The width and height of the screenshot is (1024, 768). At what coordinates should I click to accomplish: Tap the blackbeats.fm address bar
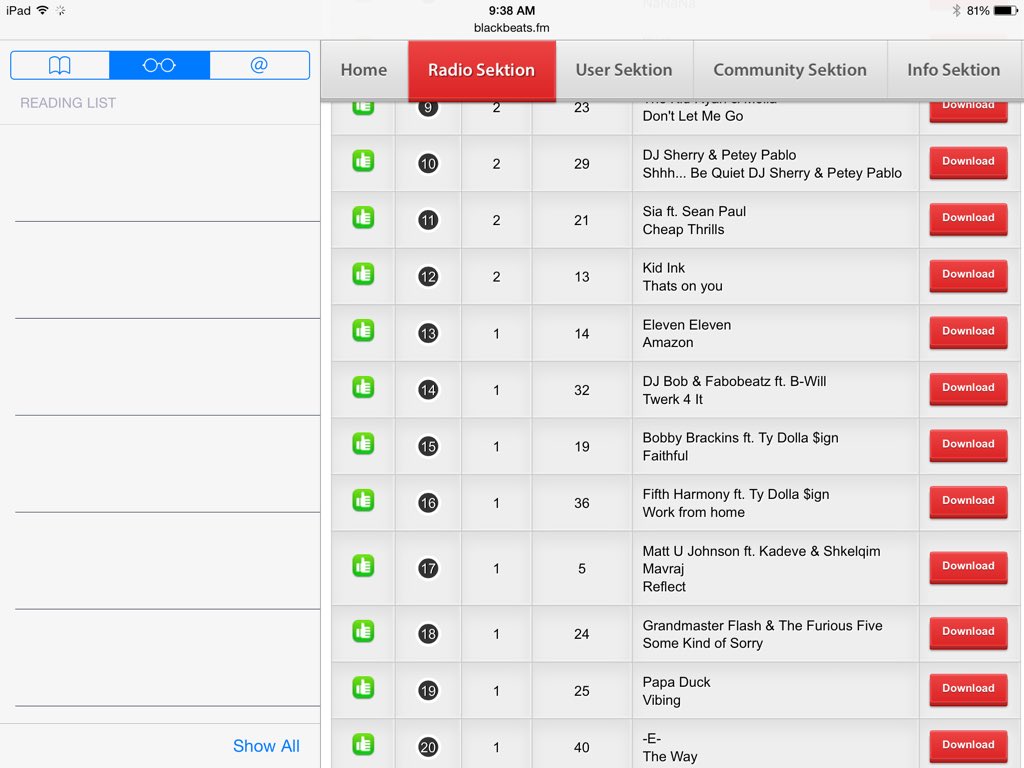coord(511,28)
